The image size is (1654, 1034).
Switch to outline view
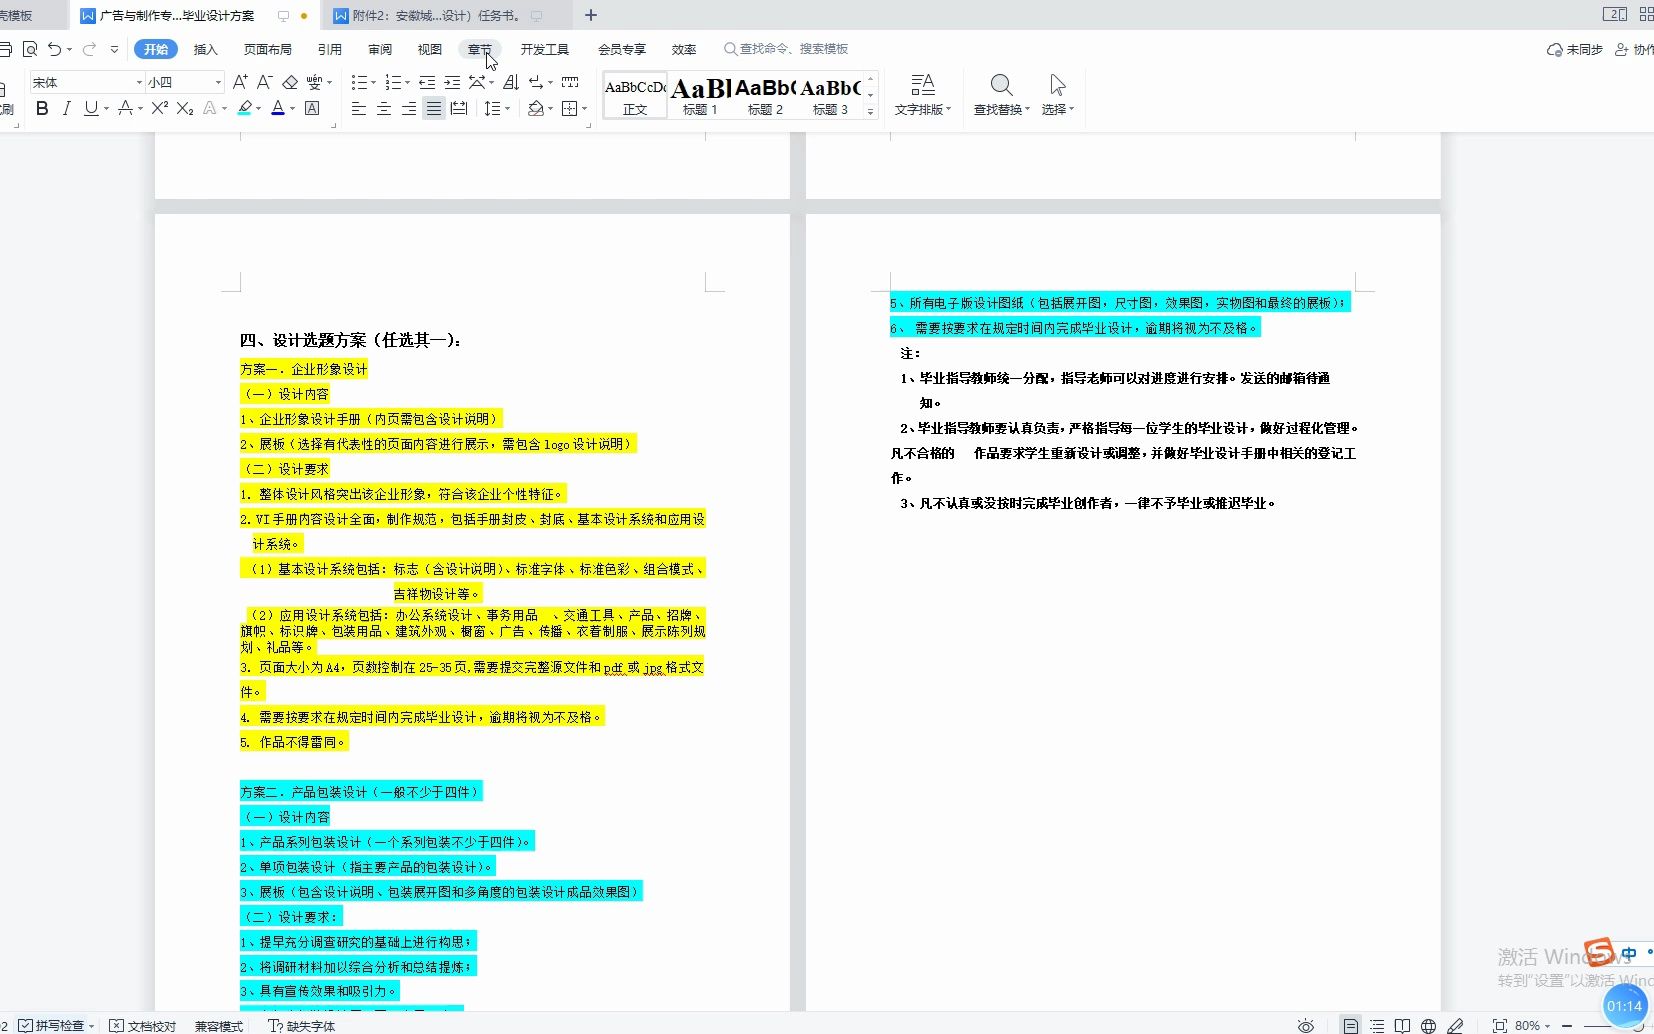(x=1377, y=1025)
